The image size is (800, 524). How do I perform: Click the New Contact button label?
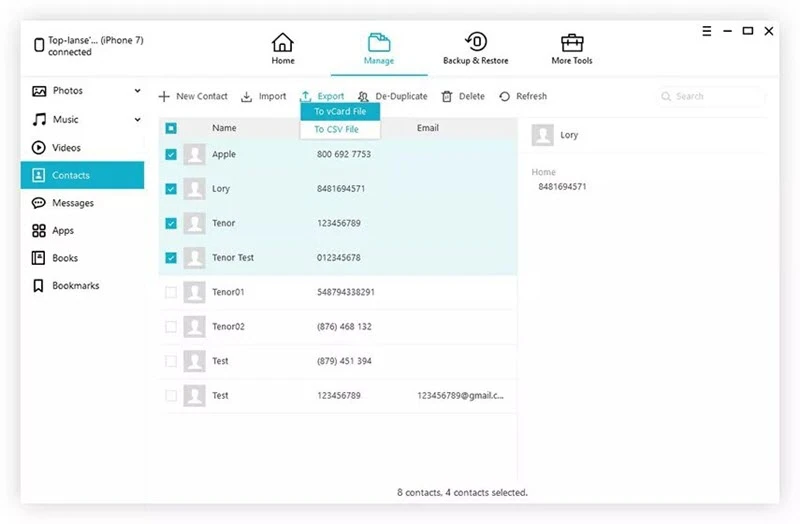tap(202, 96)
